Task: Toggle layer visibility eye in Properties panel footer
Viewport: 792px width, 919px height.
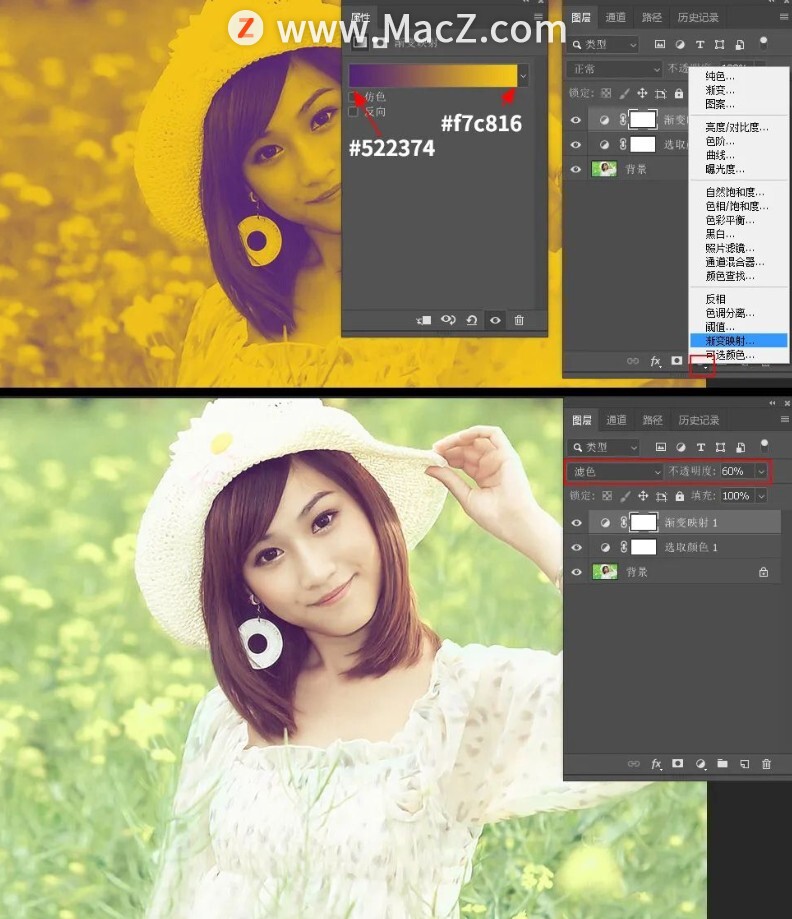Action: click(495, 320)
